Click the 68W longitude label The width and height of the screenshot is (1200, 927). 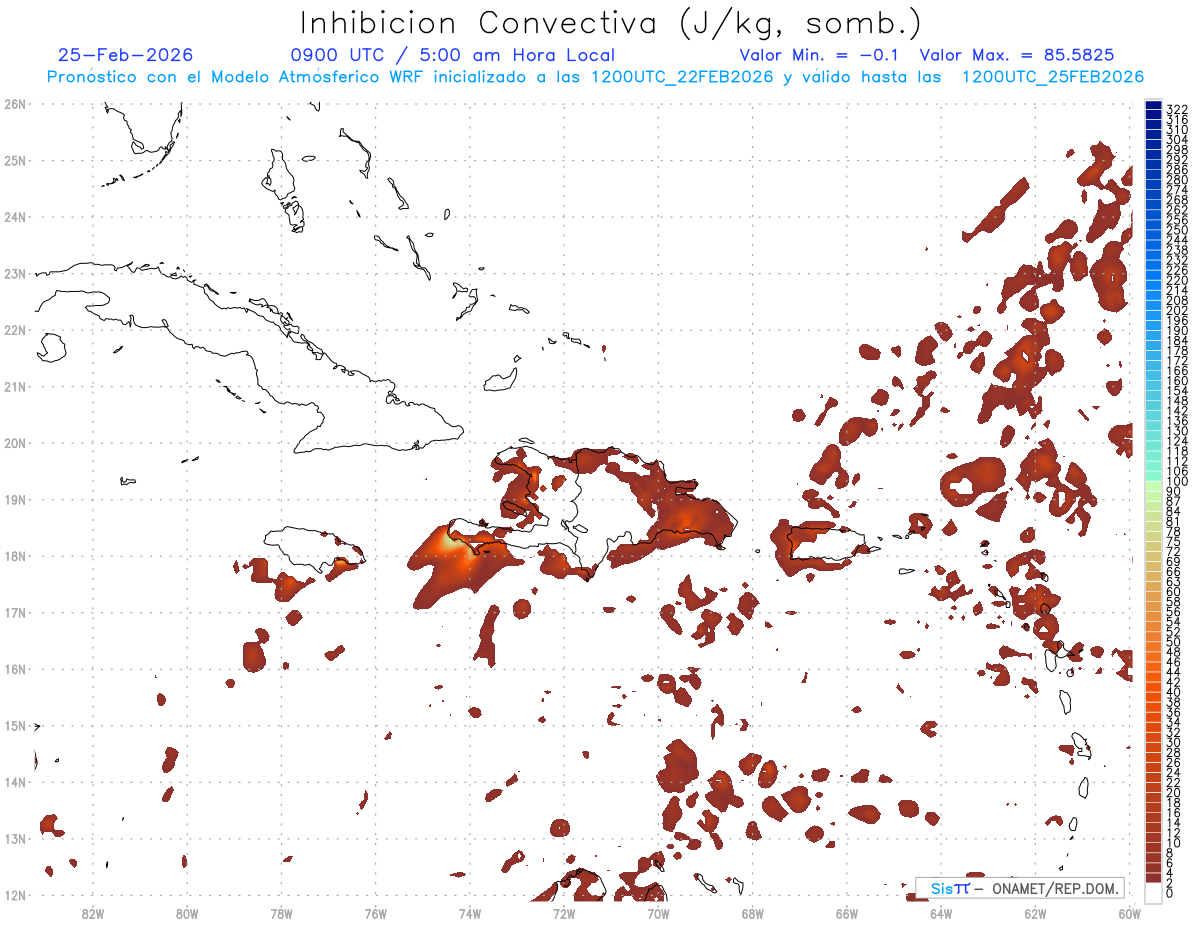pos(753,912)
